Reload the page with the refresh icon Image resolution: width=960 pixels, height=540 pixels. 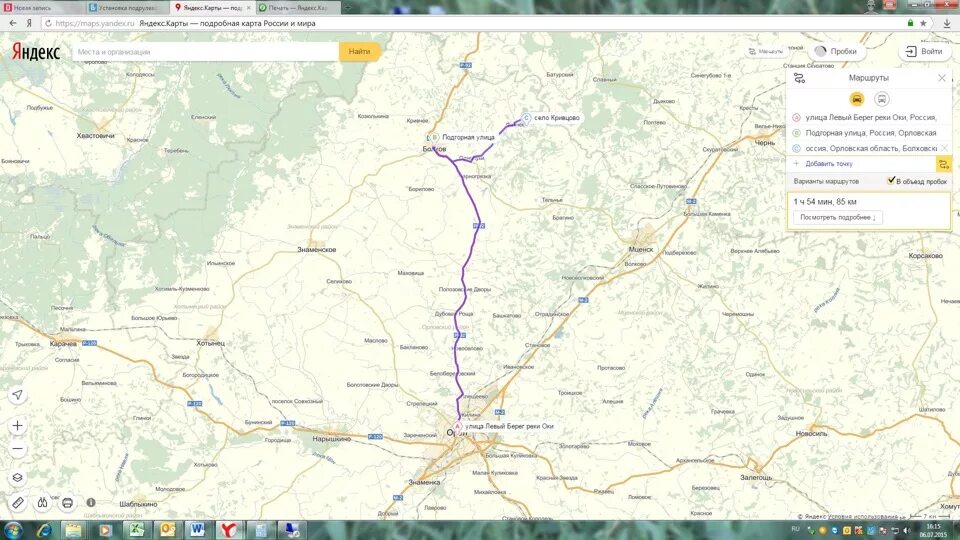click(x=48, y=23)
